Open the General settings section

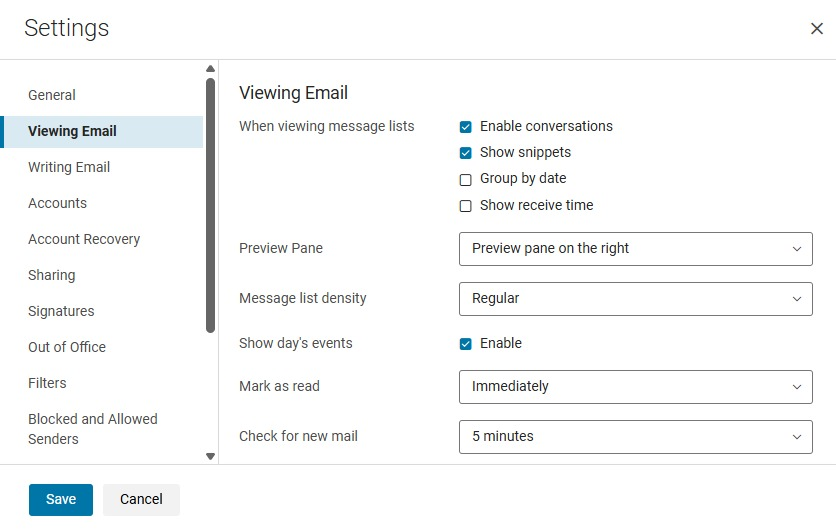click(52, 95)
